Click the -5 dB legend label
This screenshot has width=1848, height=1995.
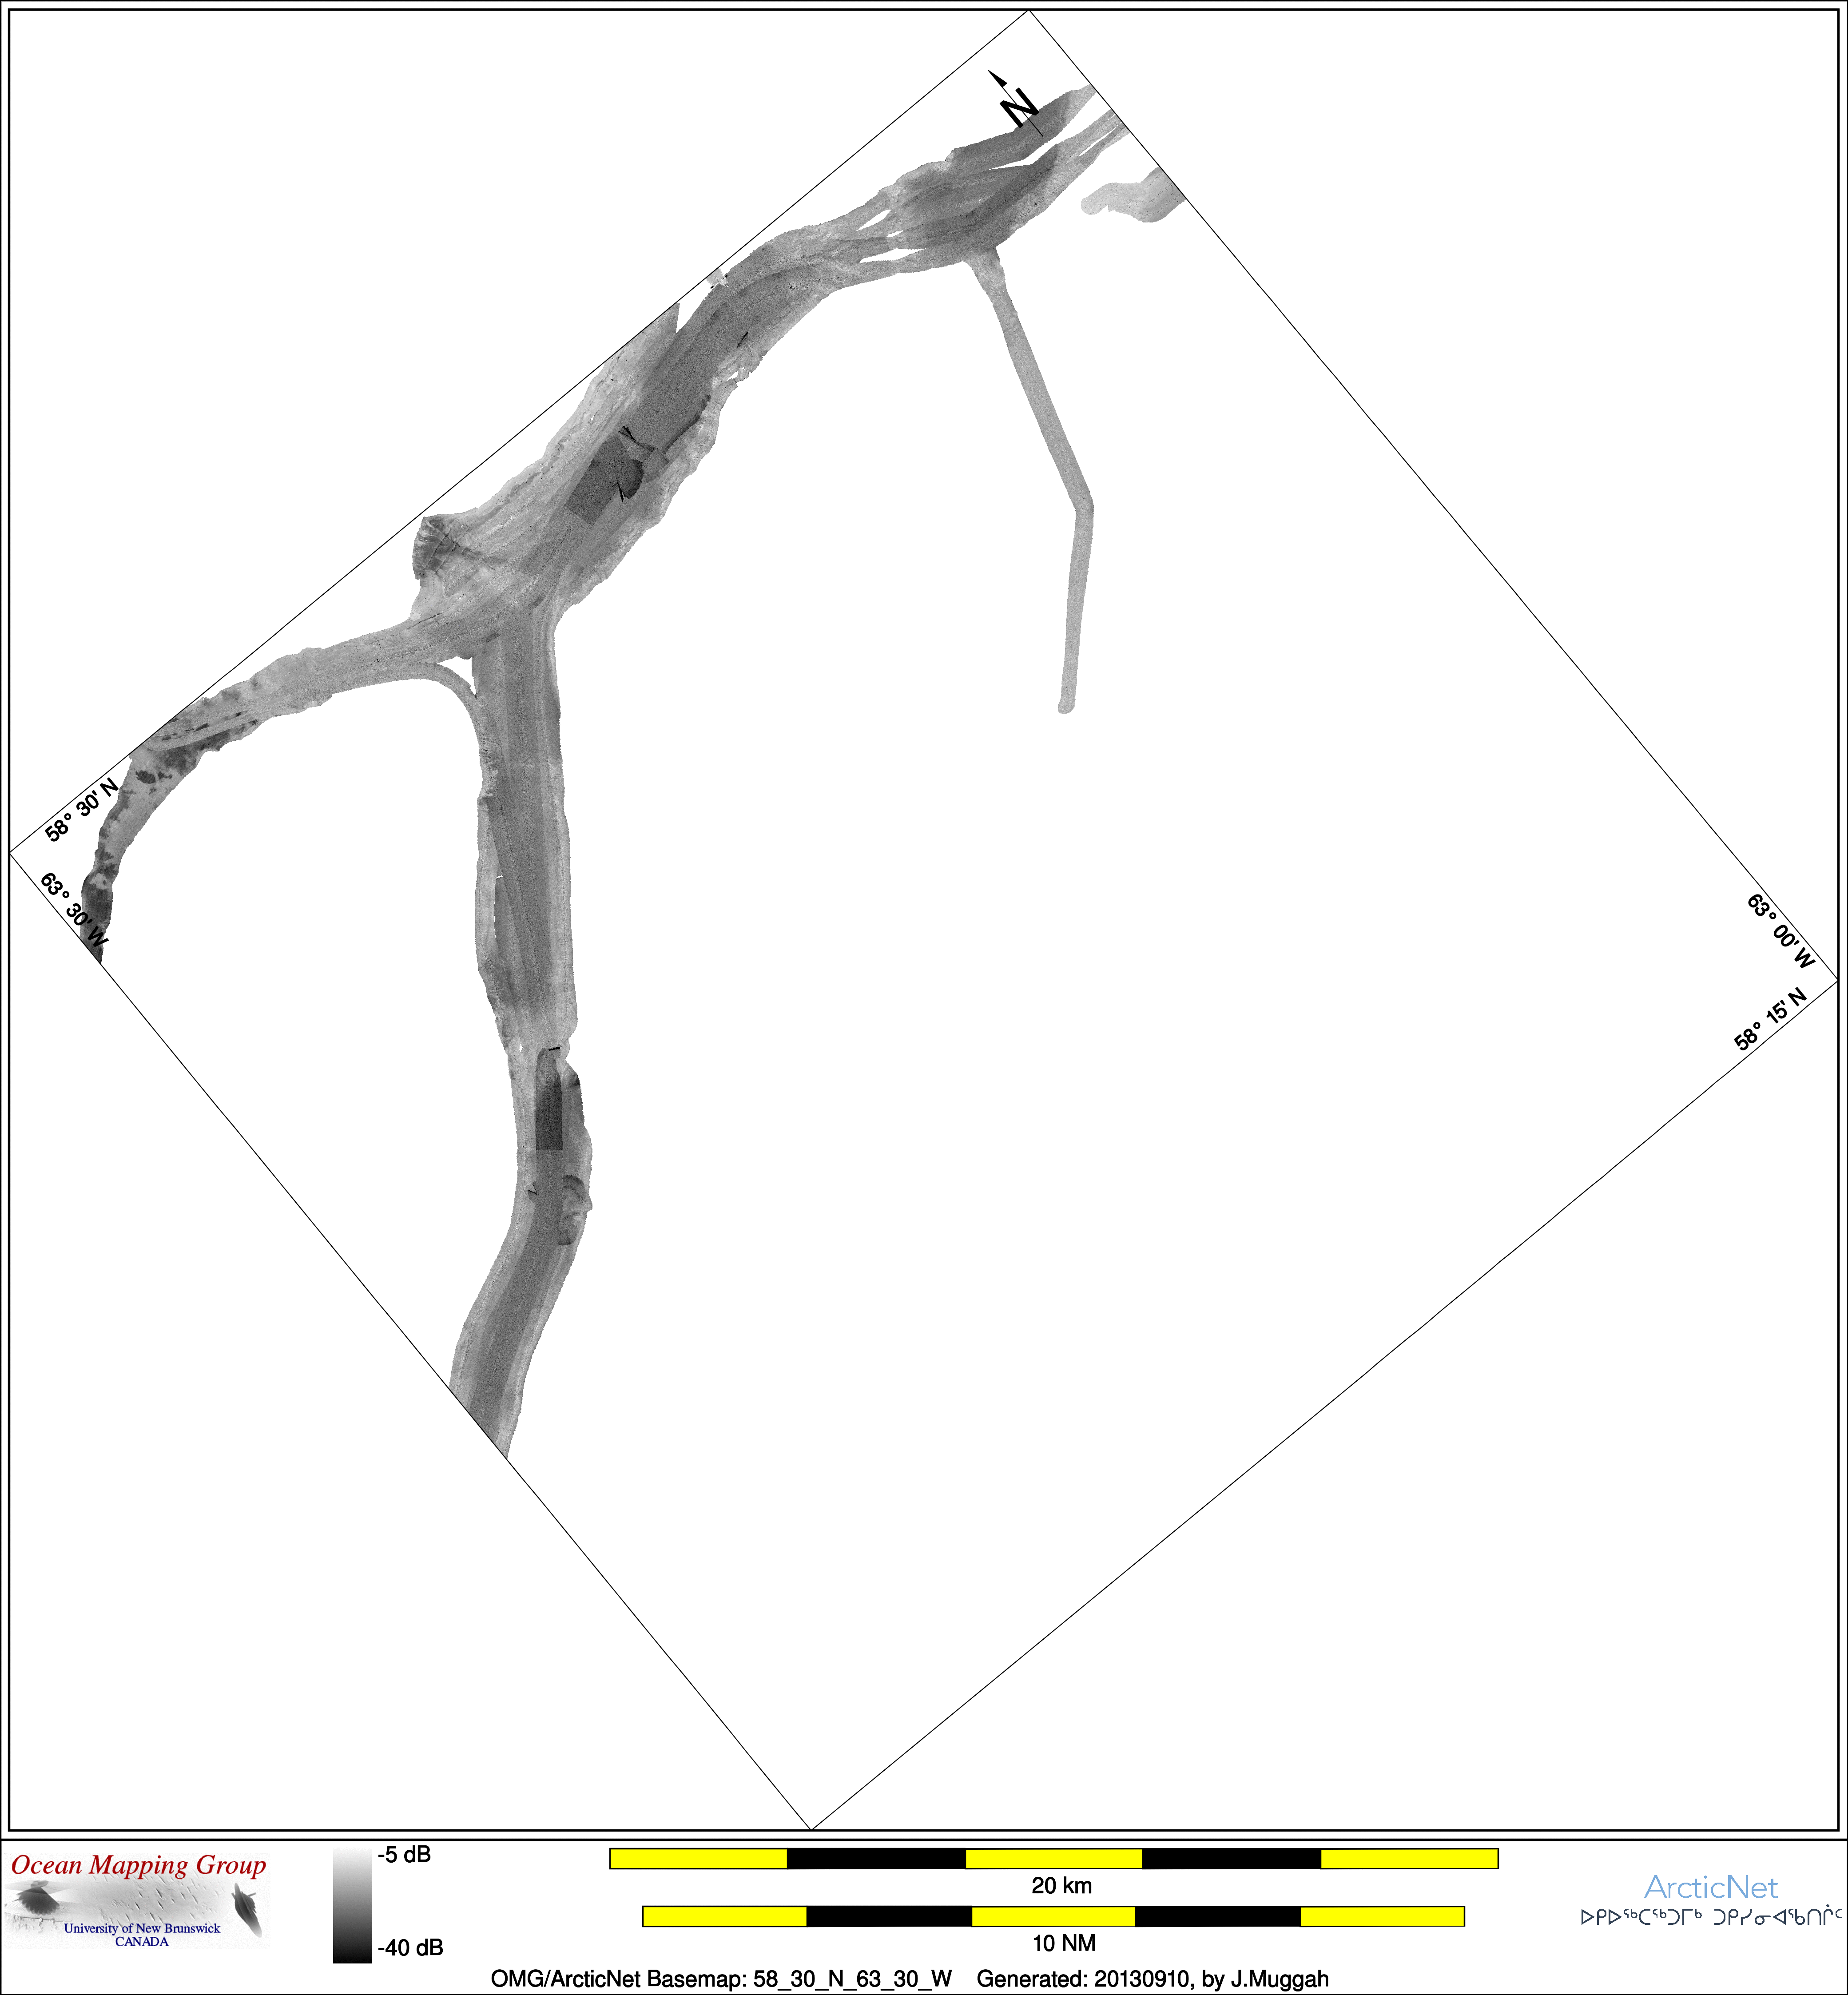click(404, 1855)
